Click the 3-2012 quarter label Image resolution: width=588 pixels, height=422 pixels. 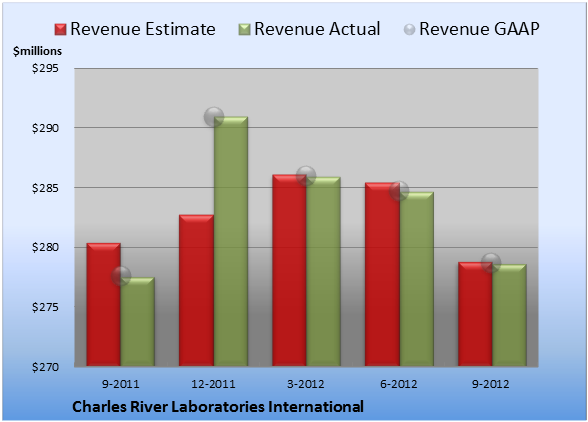point(306,384)
